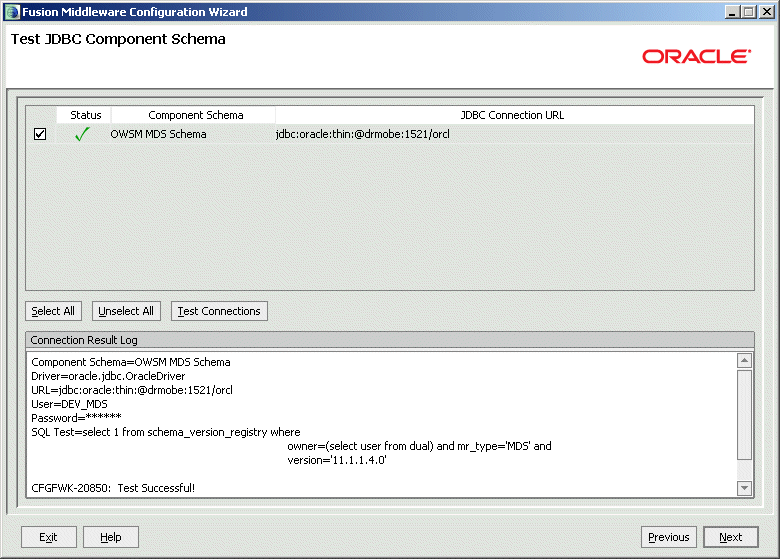Click the CFGFWK-20850: Test Successful! line

[113, 488]
